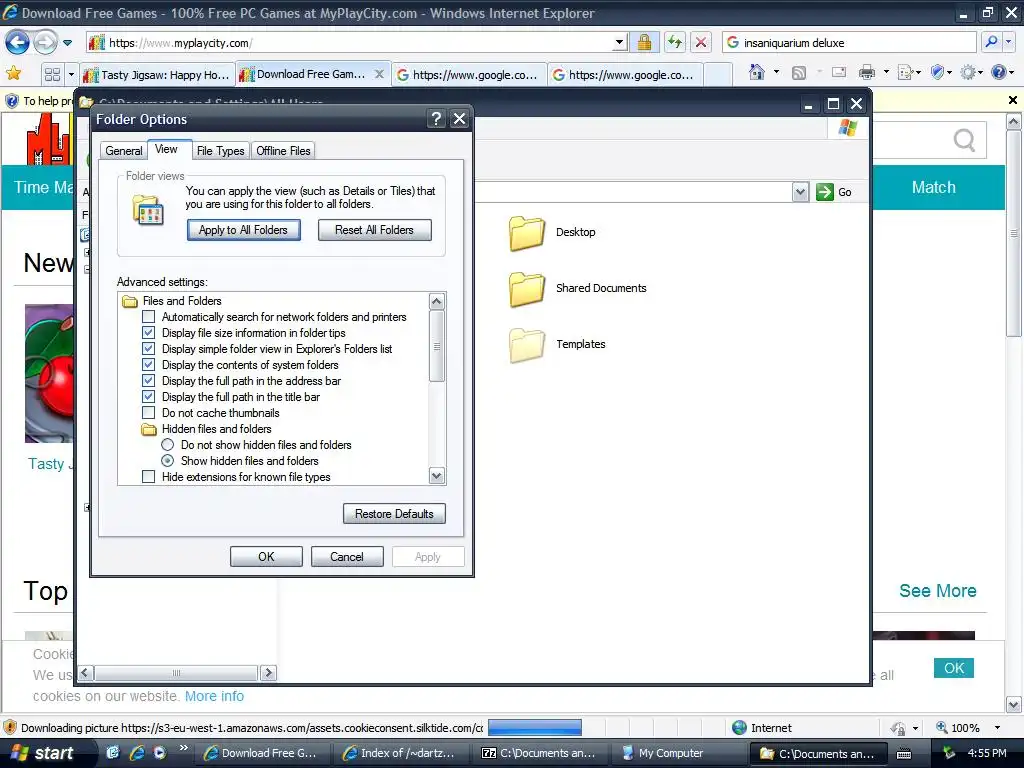This screenshot has width=1024, height=768.
Task: Enable Do not cache thumbnails
Action: point(148,413)
